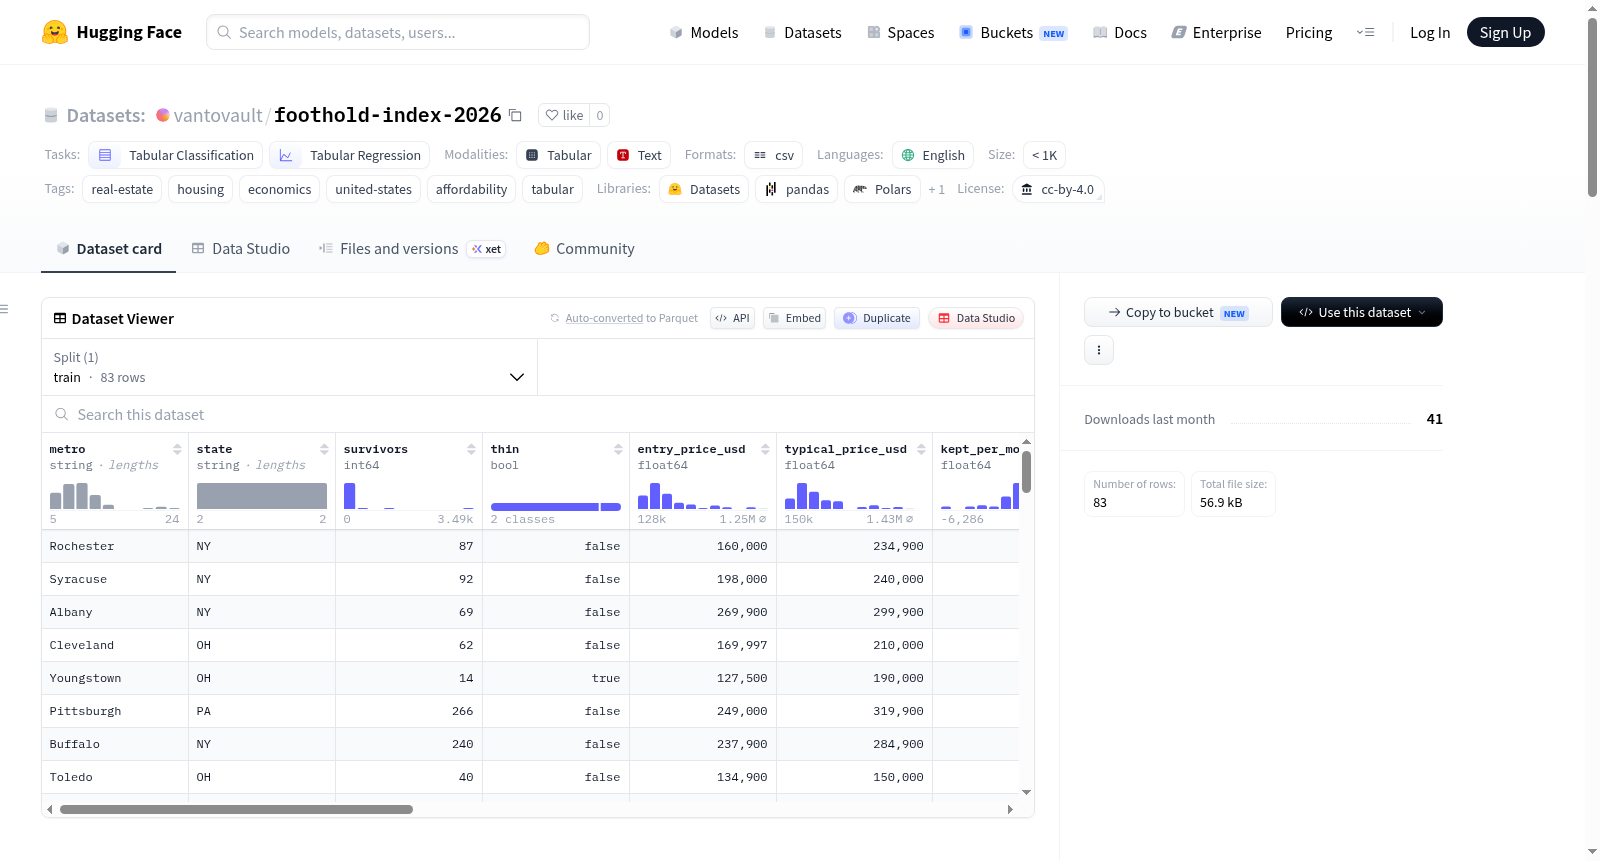Open the Enterprise link
Screen dimensions: 1600x861
point(1216,32)
